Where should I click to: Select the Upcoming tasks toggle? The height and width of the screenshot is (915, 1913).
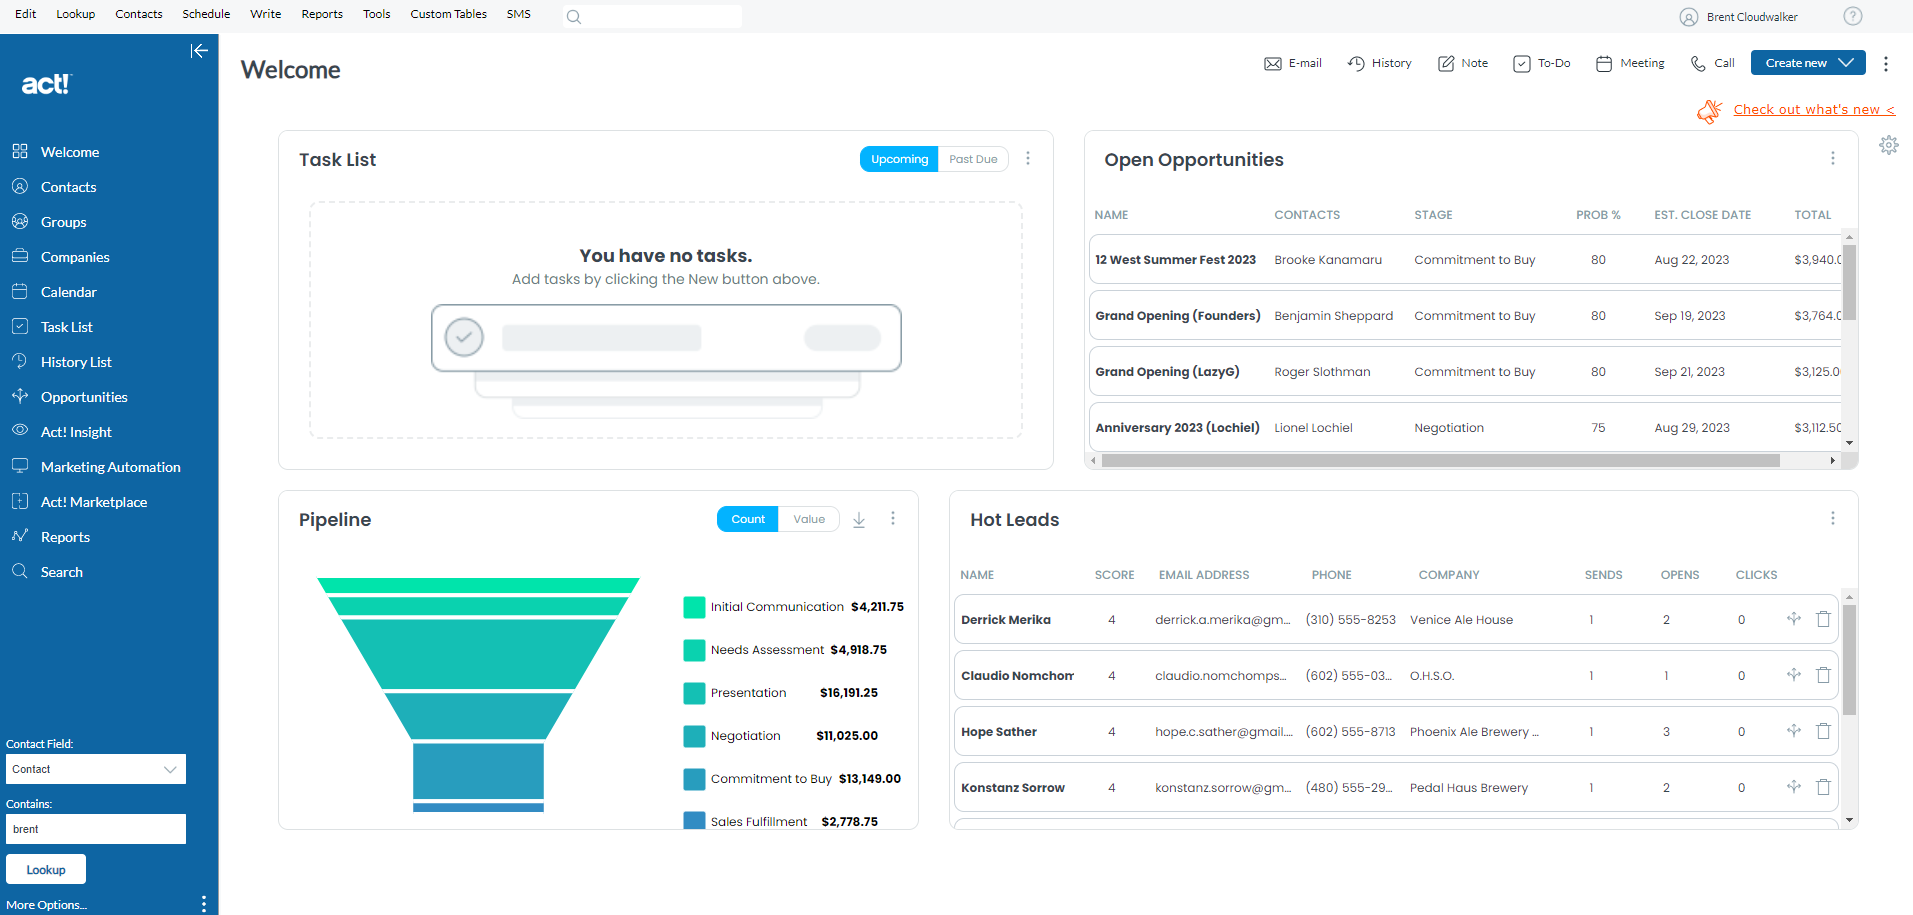899,159
